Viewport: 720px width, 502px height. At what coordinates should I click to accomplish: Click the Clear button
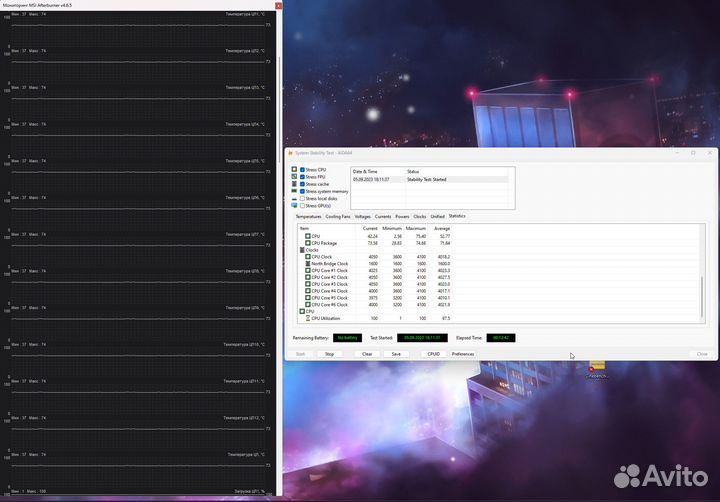pyautogui.click(x=367, y=354)
